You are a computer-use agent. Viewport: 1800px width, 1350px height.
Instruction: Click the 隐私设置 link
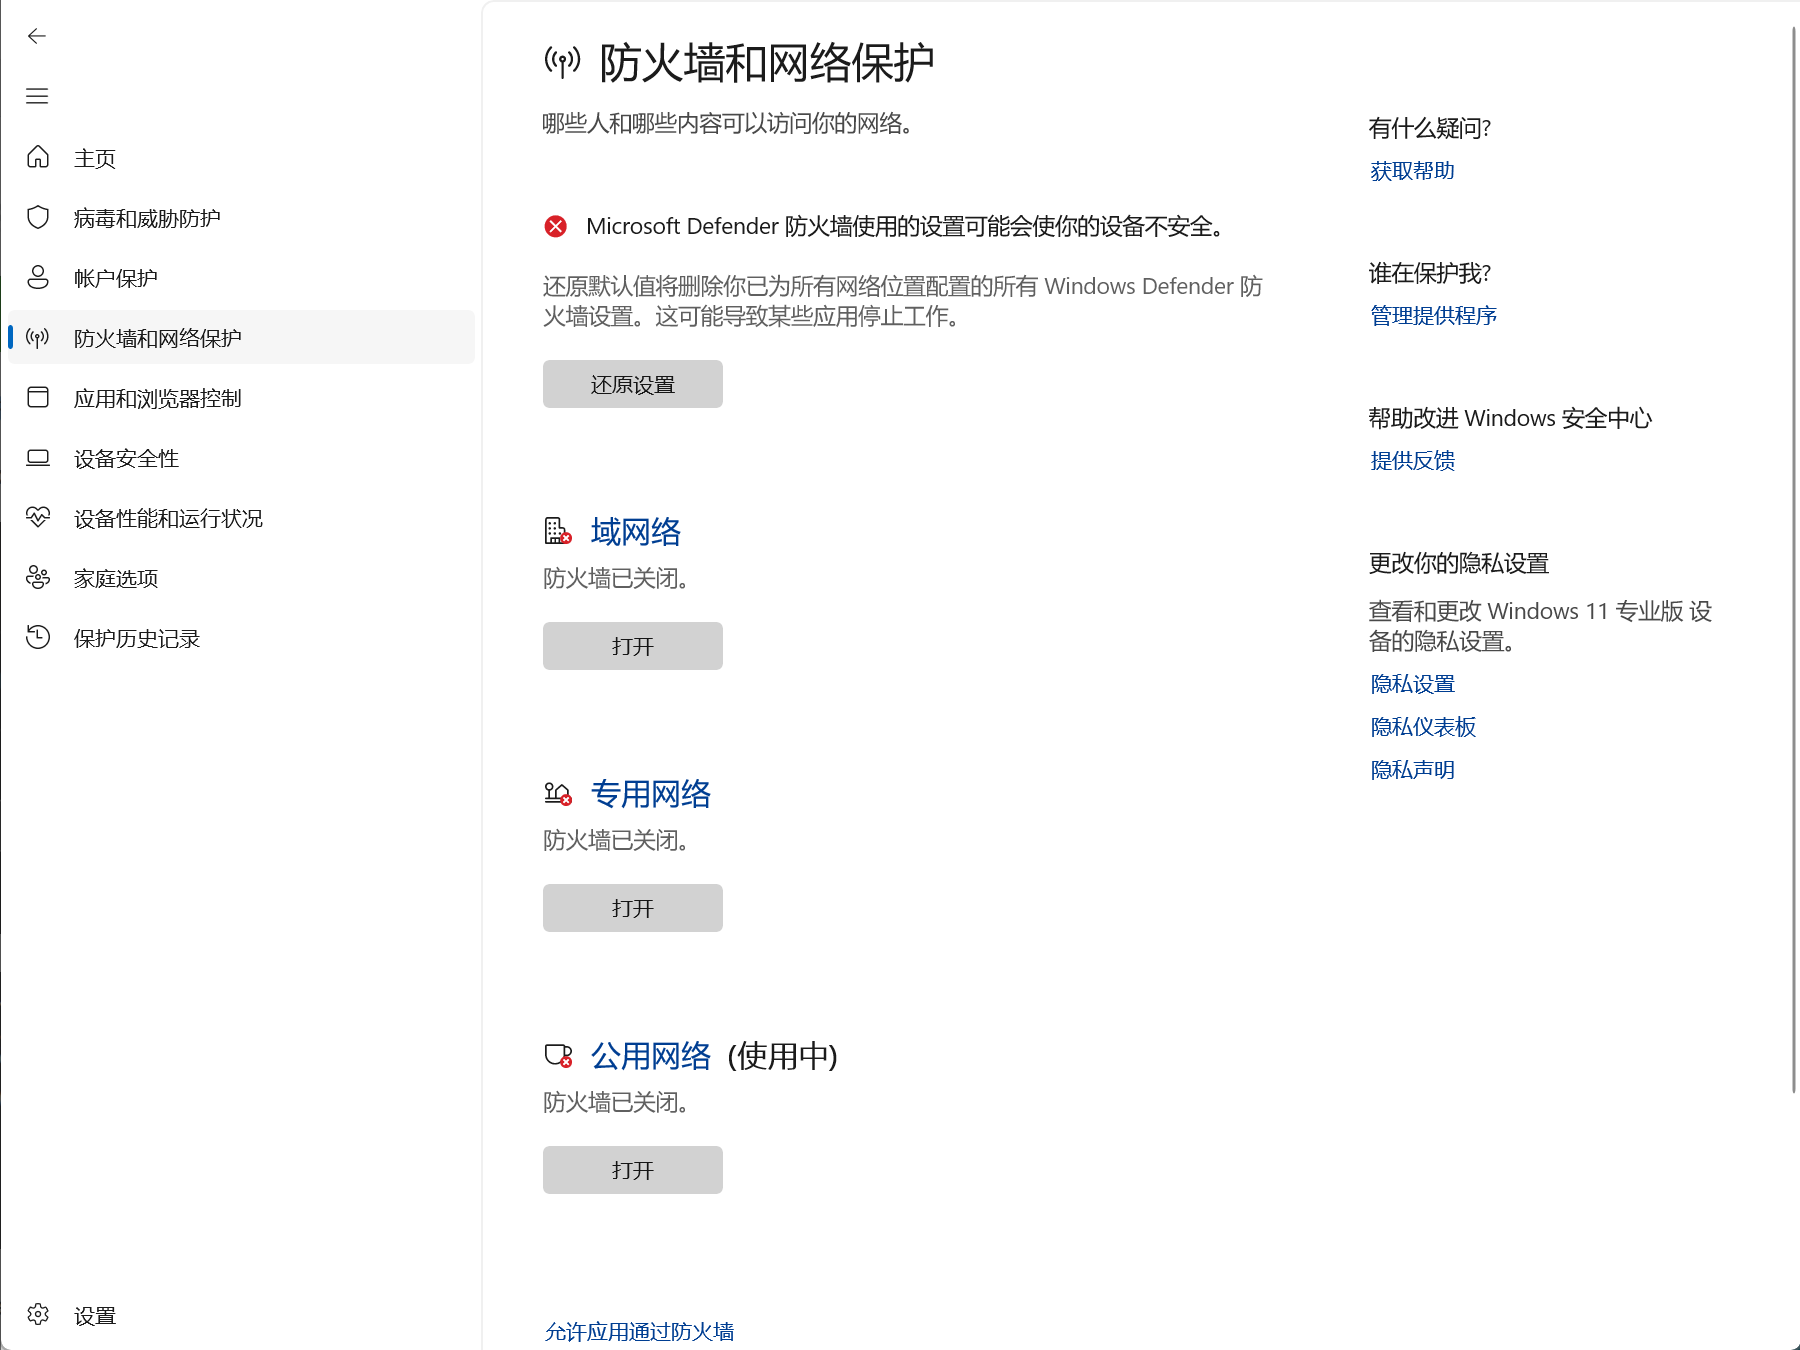click(1412, 684)
